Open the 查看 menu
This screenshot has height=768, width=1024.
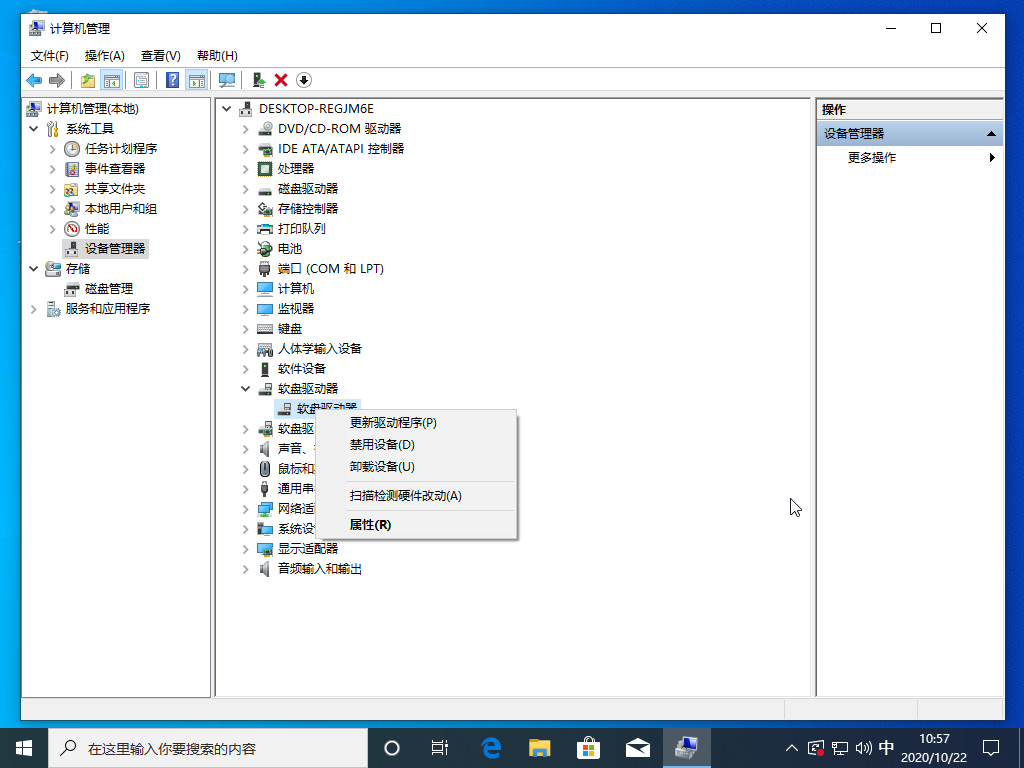click(x=159, y=55)
